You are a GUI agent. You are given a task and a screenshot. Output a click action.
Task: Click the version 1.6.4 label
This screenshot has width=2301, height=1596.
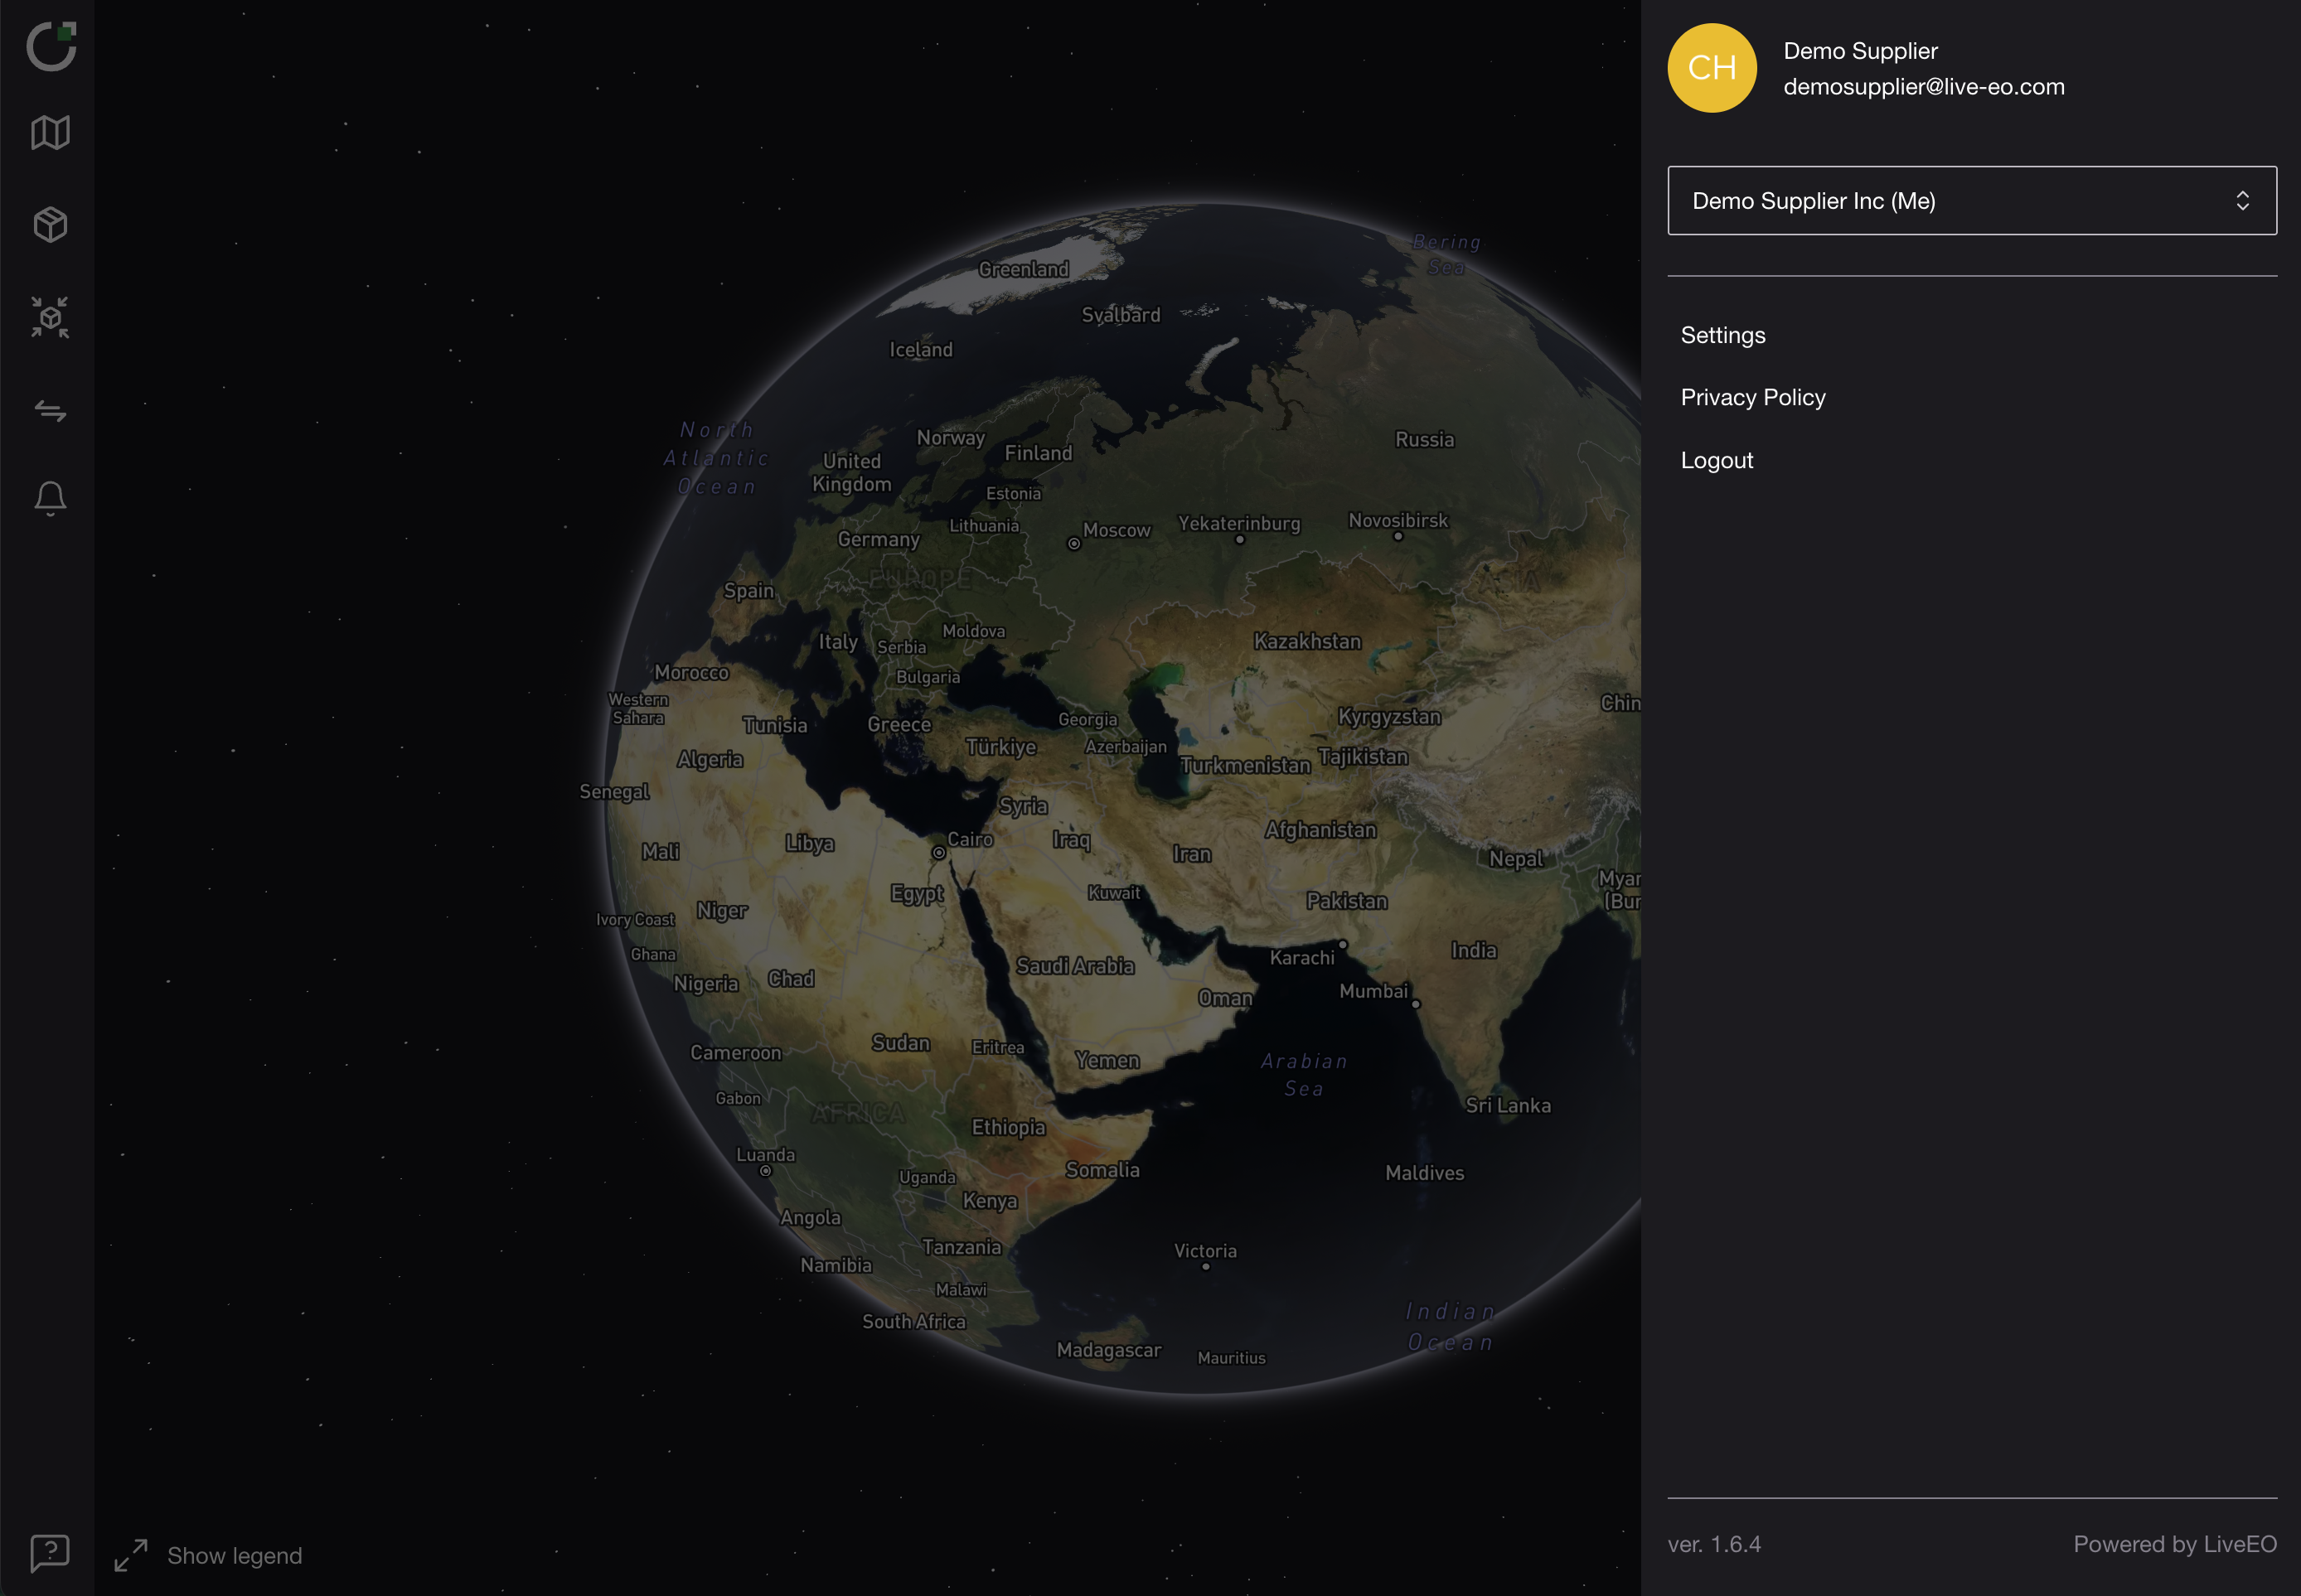pos(1713,1543)
